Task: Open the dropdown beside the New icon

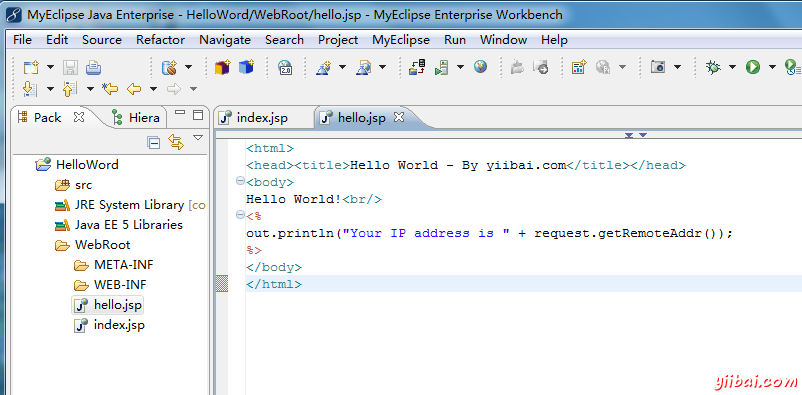Action: pos(50,67)
